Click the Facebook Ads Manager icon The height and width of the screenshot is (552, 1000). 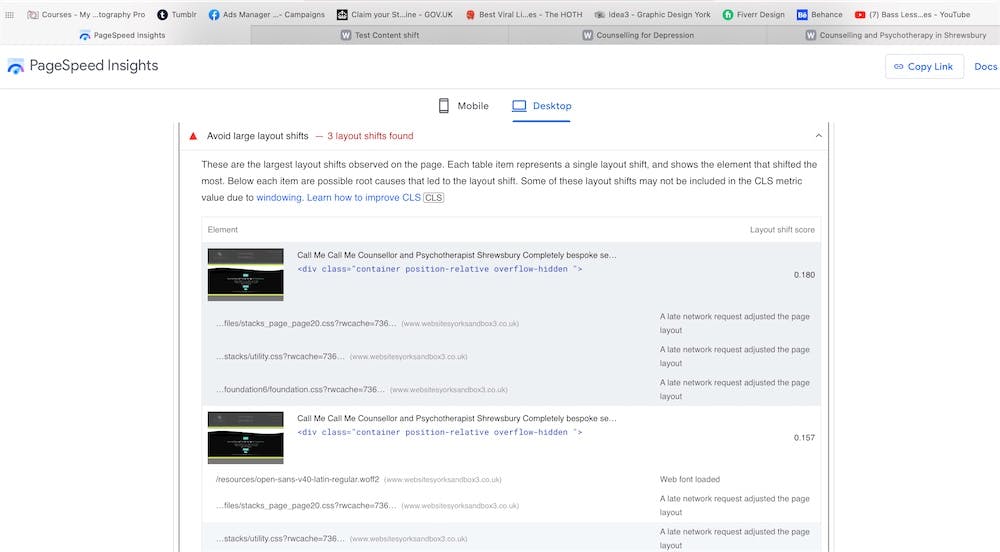coord(214,15)
